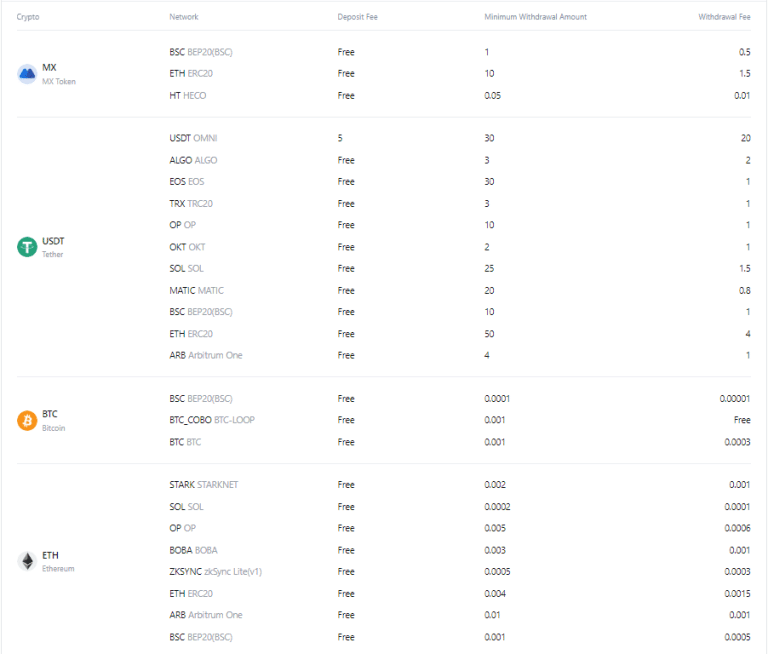The height and width of the screenshot is (654, 768).
Task: Click the MATIC MATIC network row
Action: pyautogui.click(x=384, y=291)
